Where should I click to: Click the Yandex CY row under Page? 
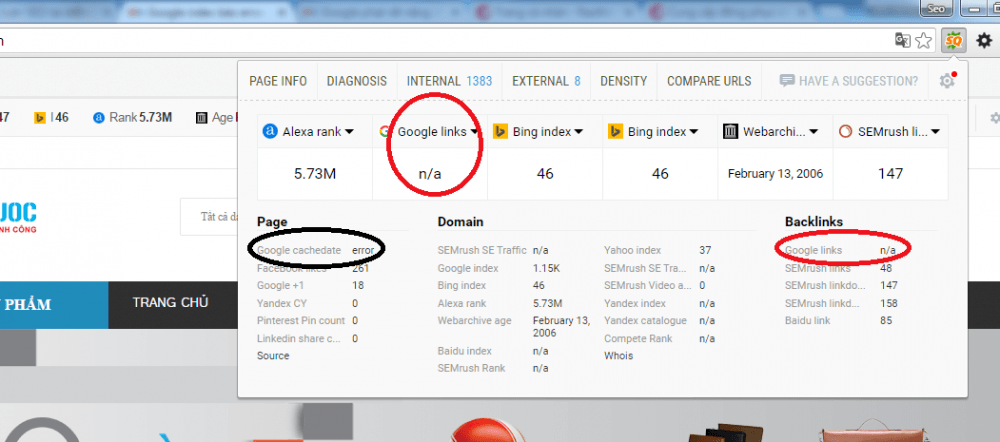pos(307,304)
